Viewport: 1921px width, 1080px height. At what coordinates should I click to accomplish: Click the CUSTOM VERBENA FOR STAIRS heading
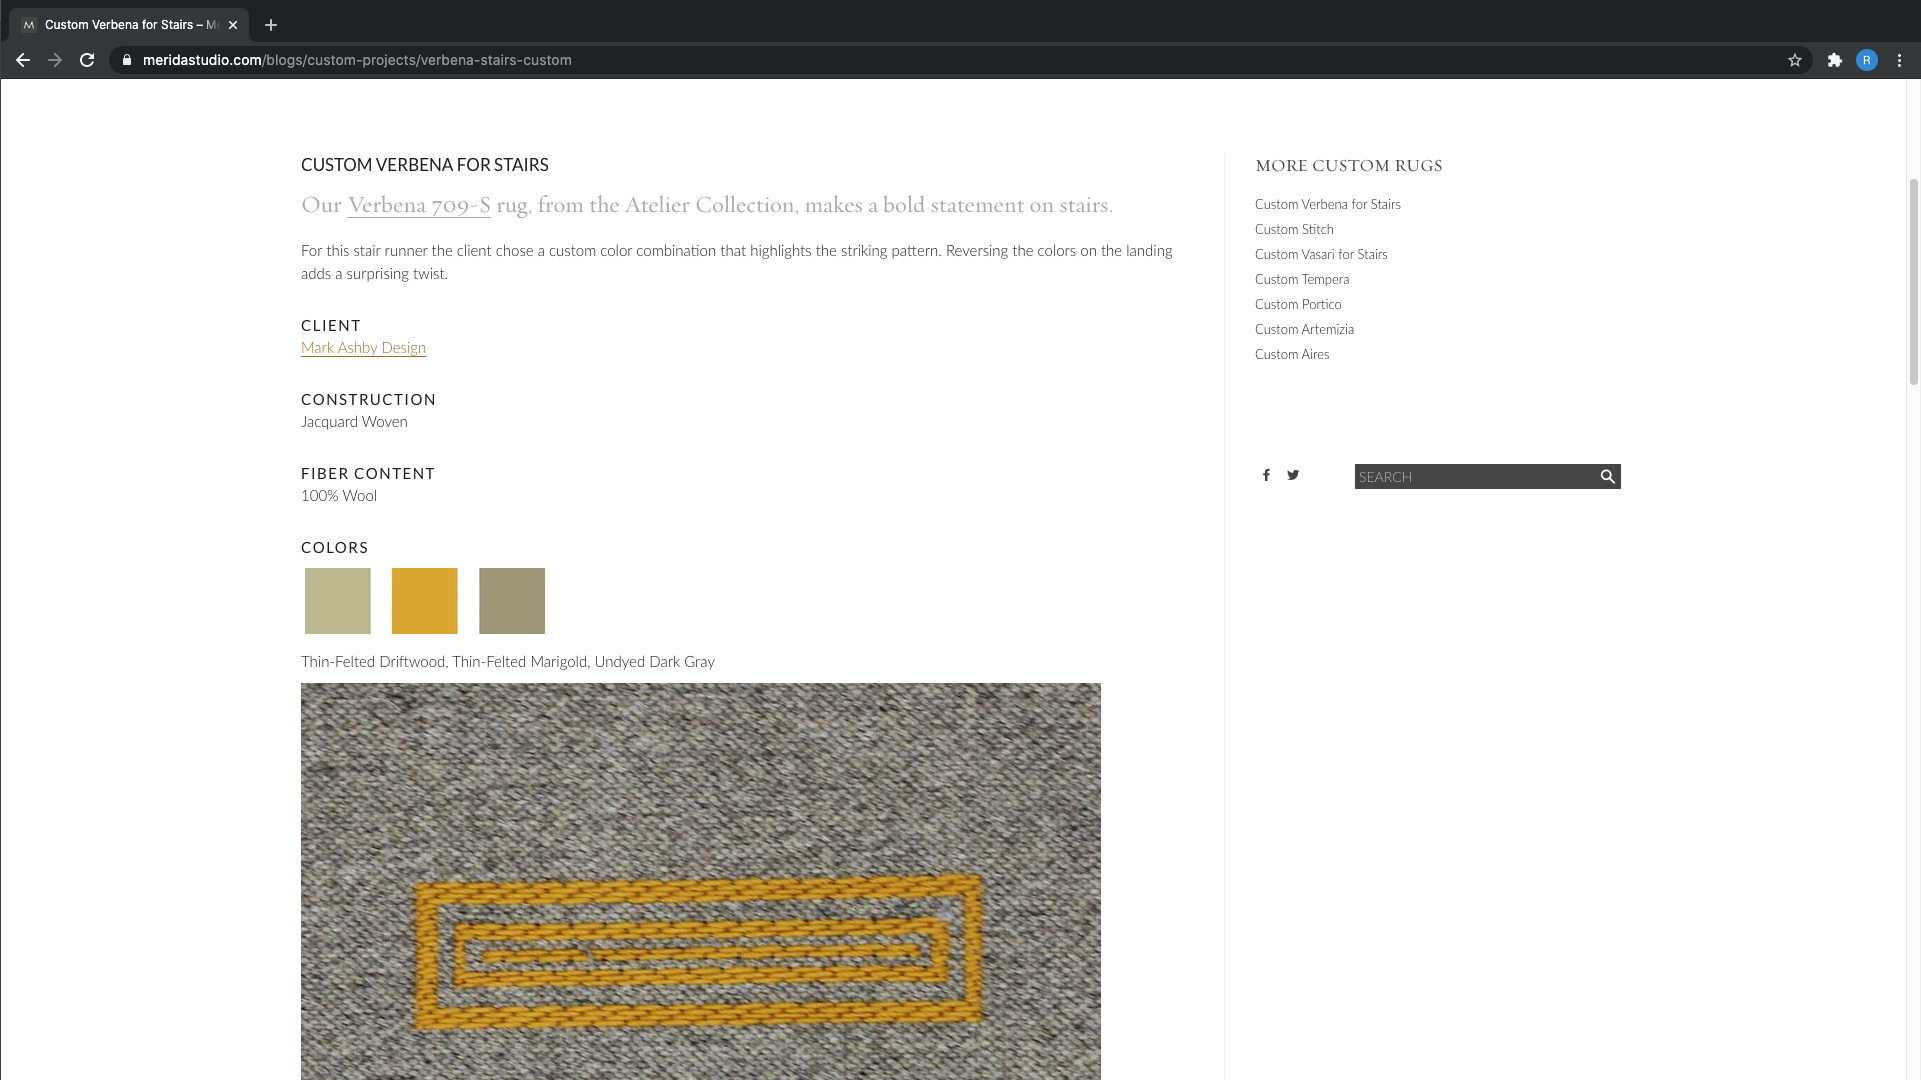point(424,164)
